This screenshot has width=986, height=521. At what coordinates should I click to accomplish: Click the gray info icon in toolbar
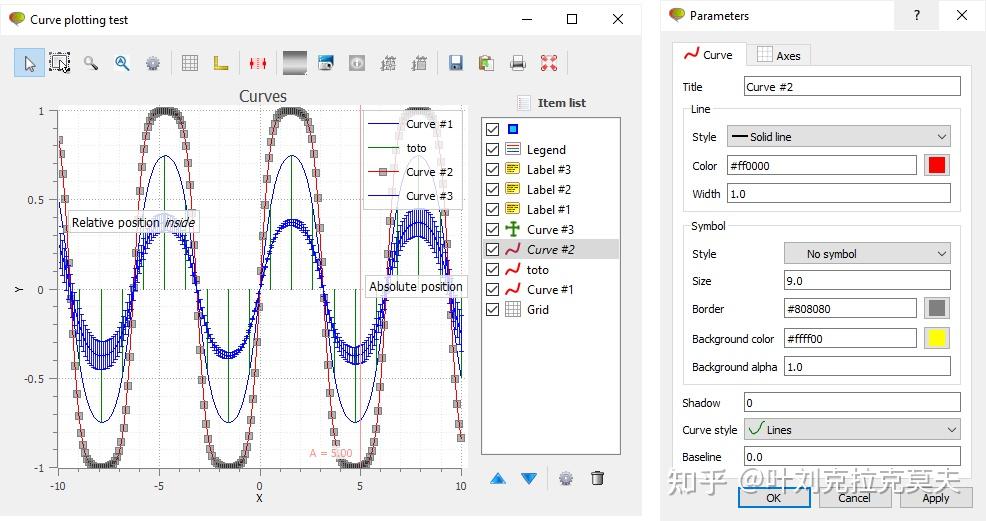click(357, 63)
